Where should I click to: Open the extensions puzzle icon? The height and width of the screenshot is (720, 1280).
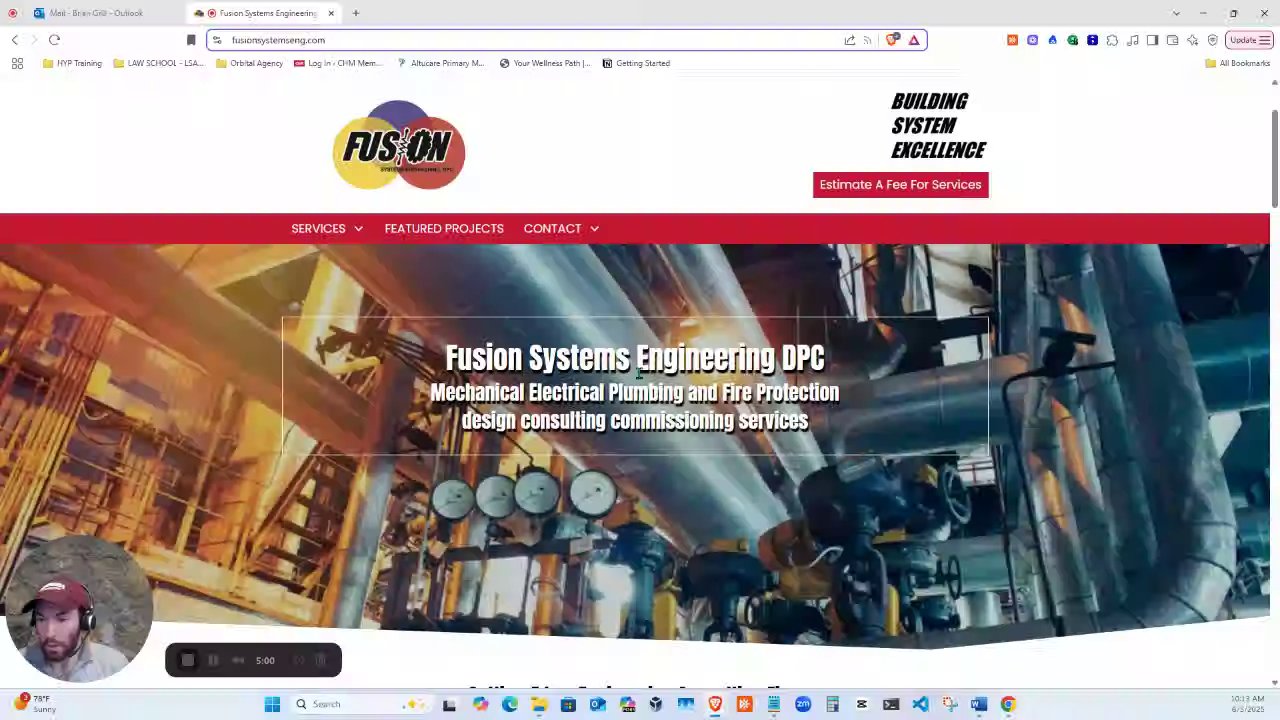click(1112, 40)
